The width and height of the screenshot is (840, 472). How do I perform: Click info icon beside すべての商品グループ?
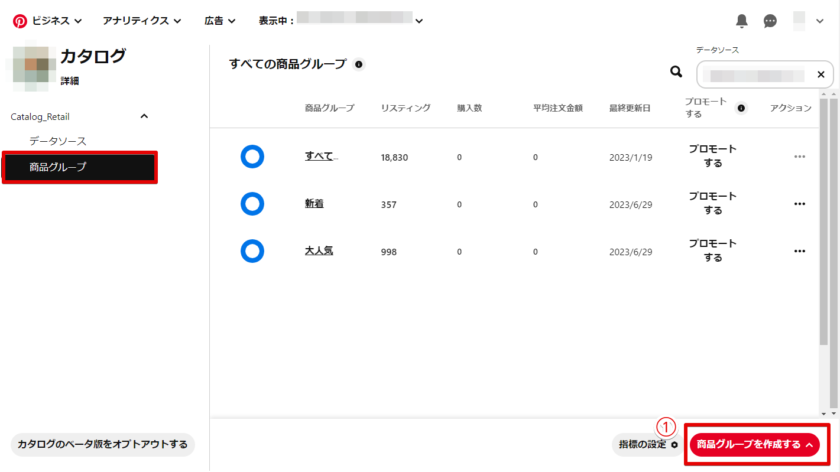[x=359, y=64]
